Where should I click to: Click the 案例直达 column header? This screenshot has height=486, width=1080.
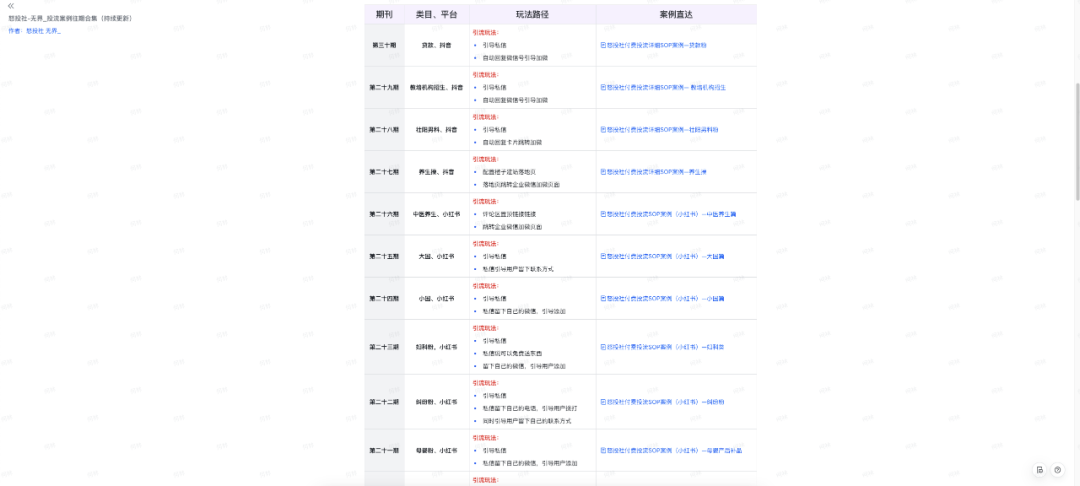click(x=676, y=14)
